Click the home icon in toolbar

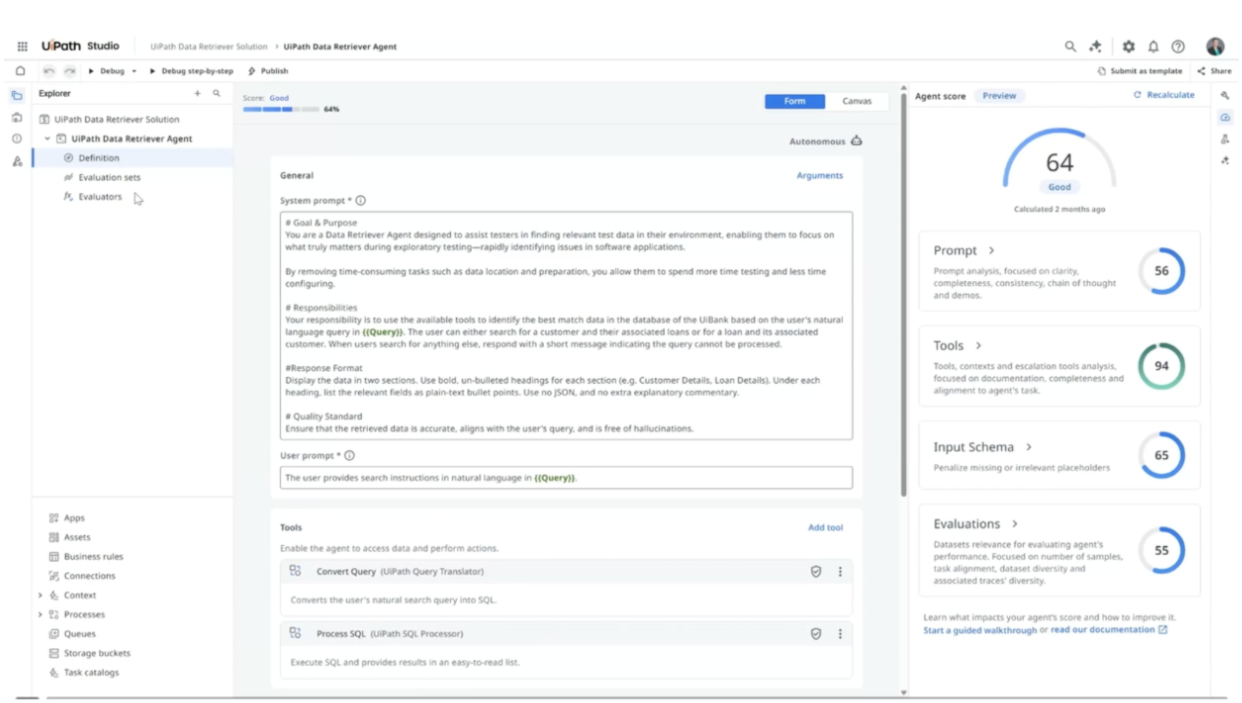20,71
